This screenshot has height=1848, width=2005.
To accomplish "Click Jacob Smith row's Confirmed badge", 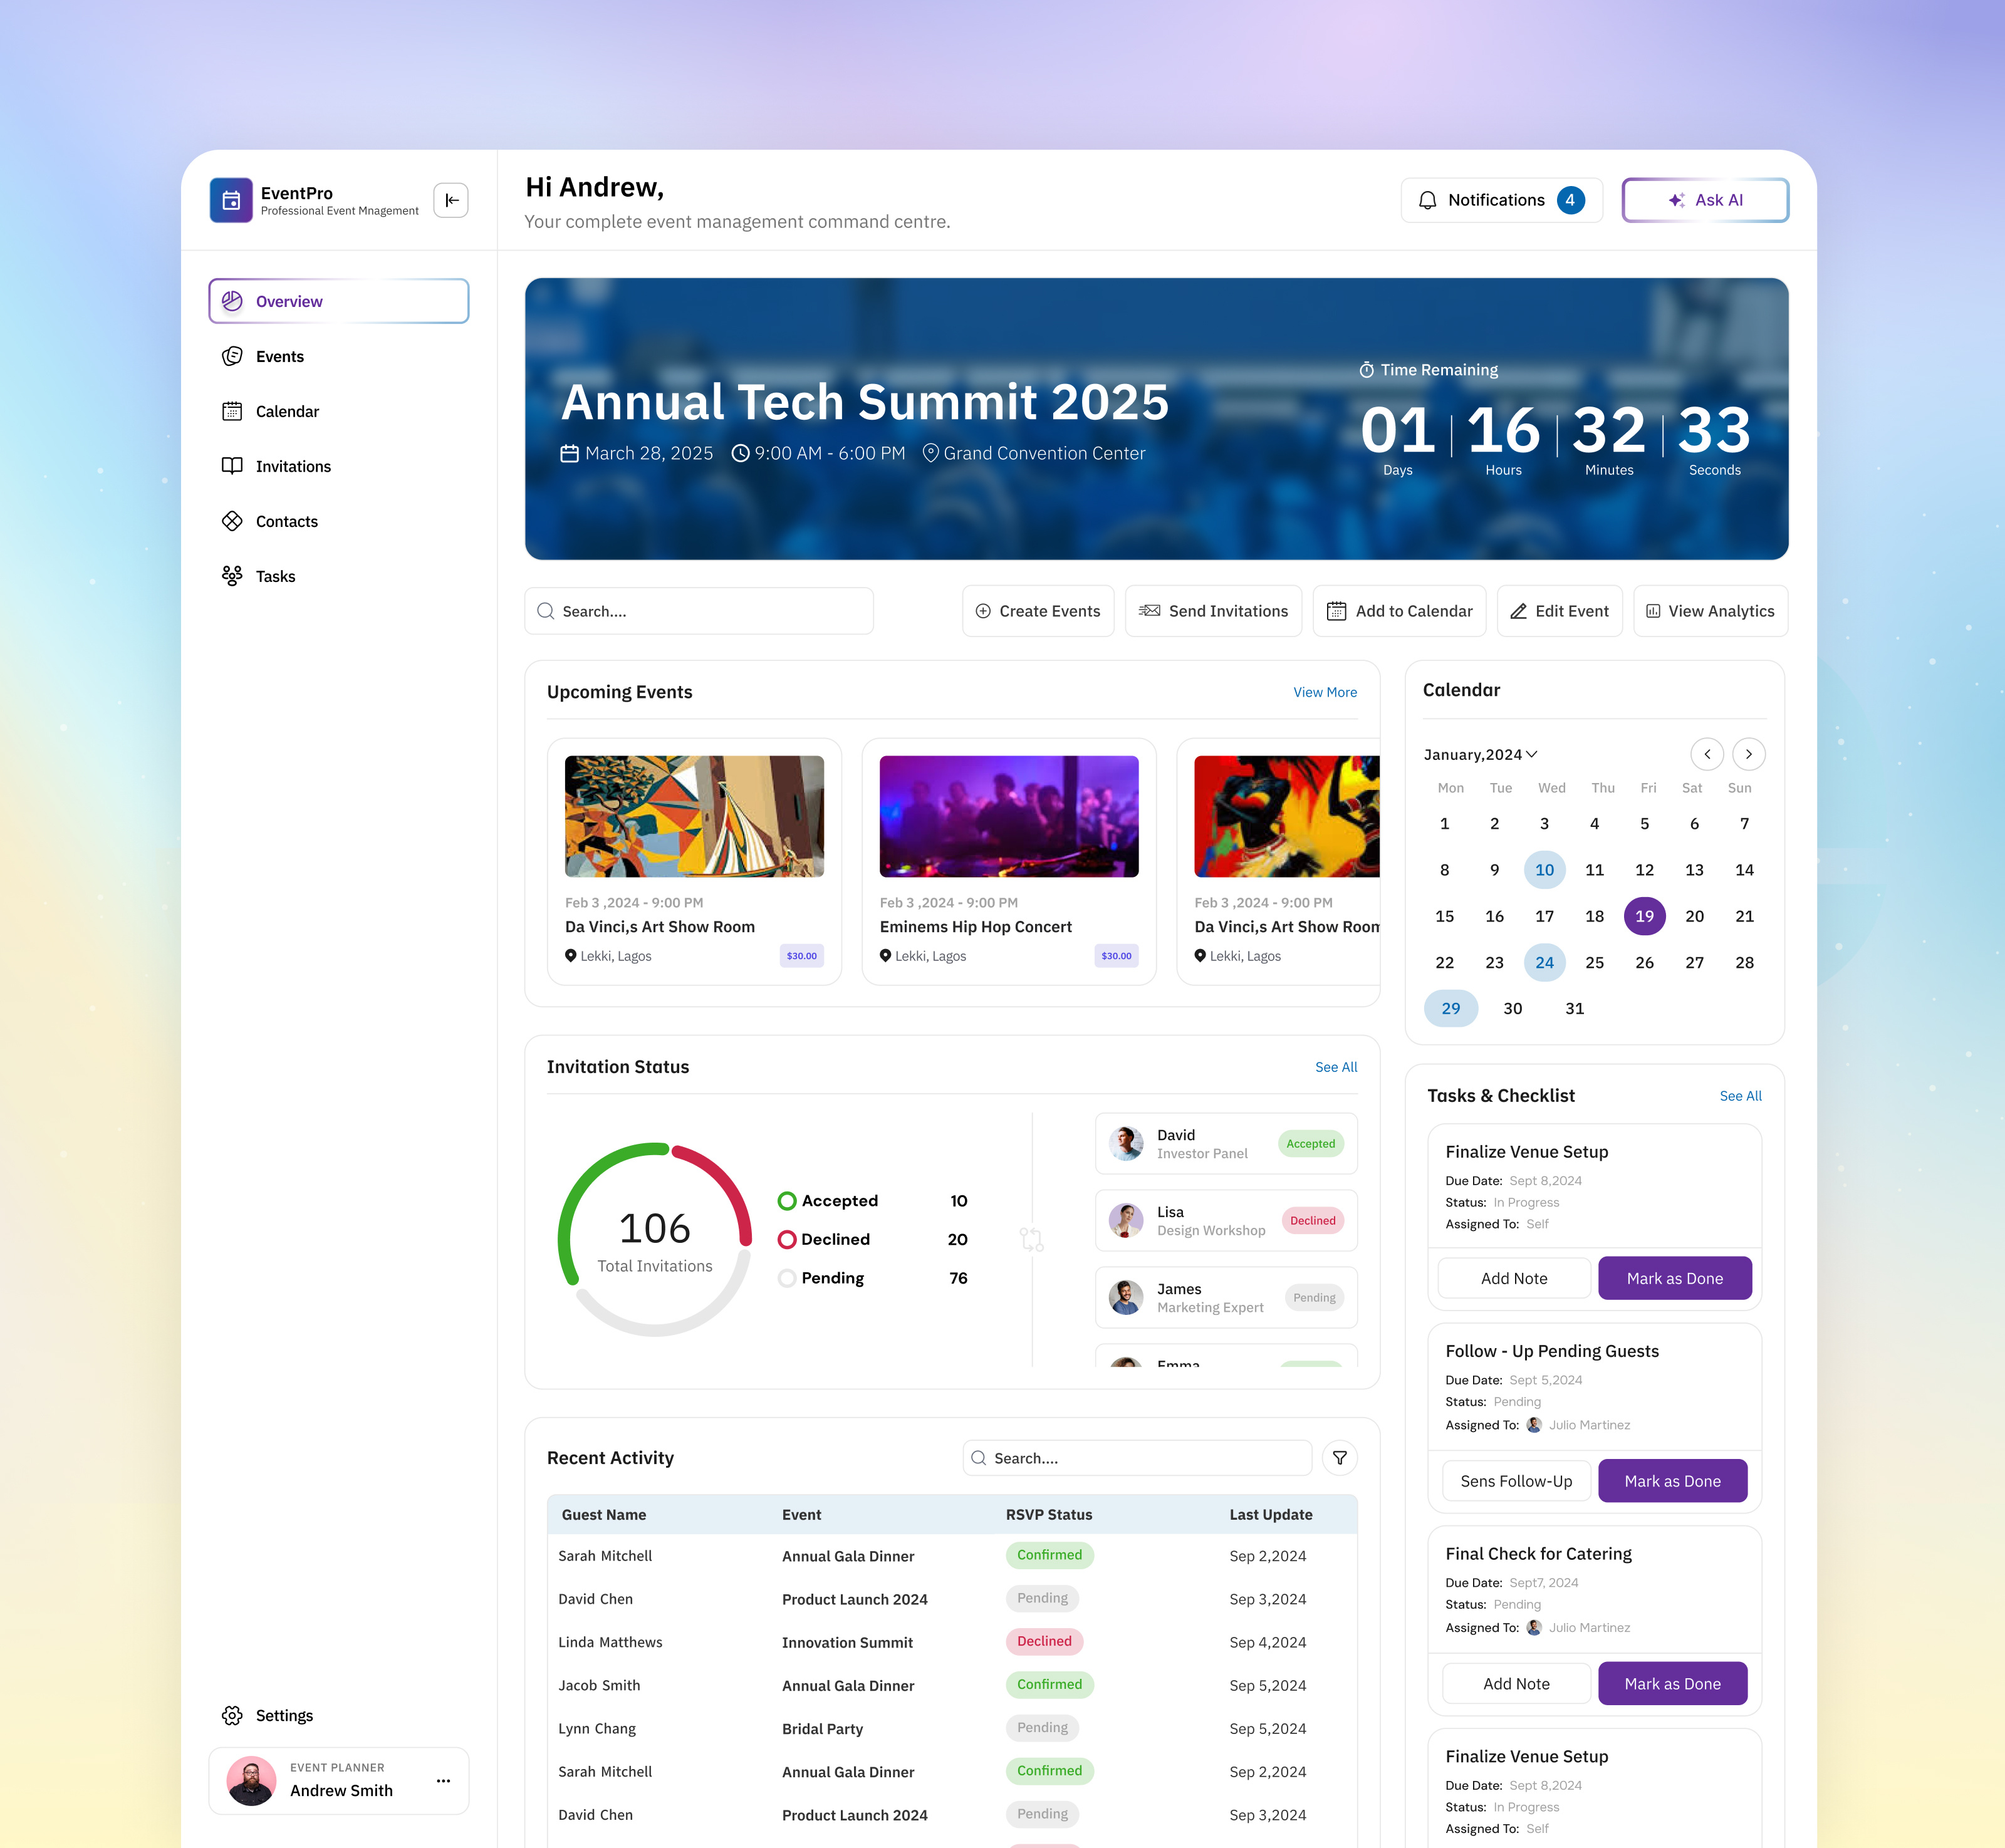I will click(x=1049, y=1684).
